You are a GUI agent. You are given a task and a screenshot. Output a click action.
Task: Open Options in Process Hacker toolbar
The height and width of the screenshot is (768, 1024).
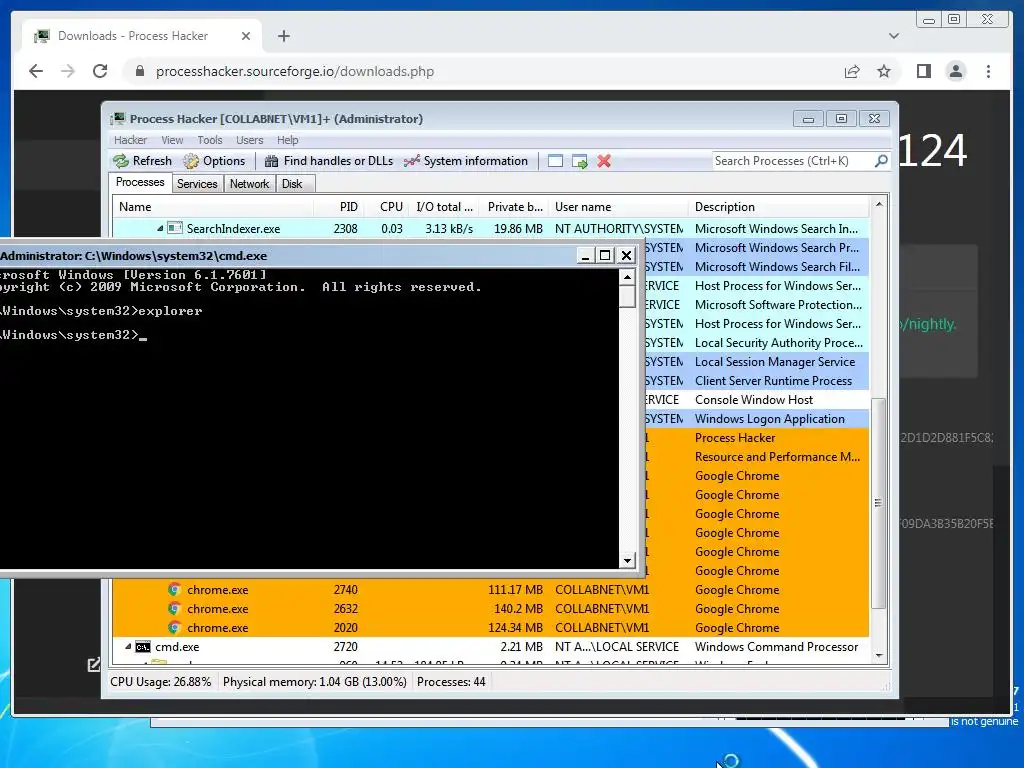[x=214, y=161]
